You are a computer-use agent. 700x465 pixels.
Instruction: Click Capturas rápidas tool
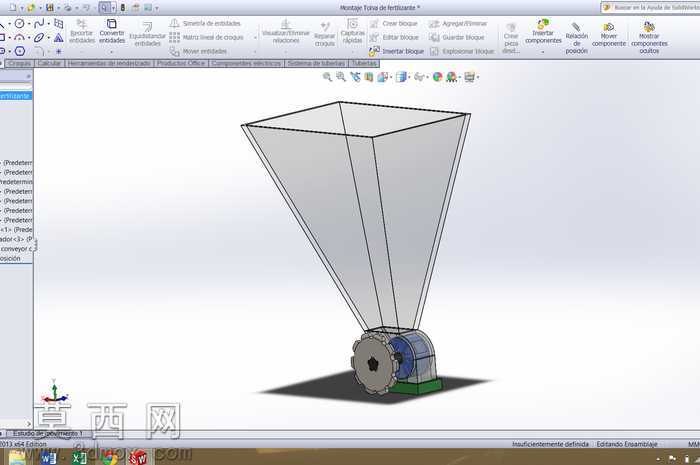352,31
